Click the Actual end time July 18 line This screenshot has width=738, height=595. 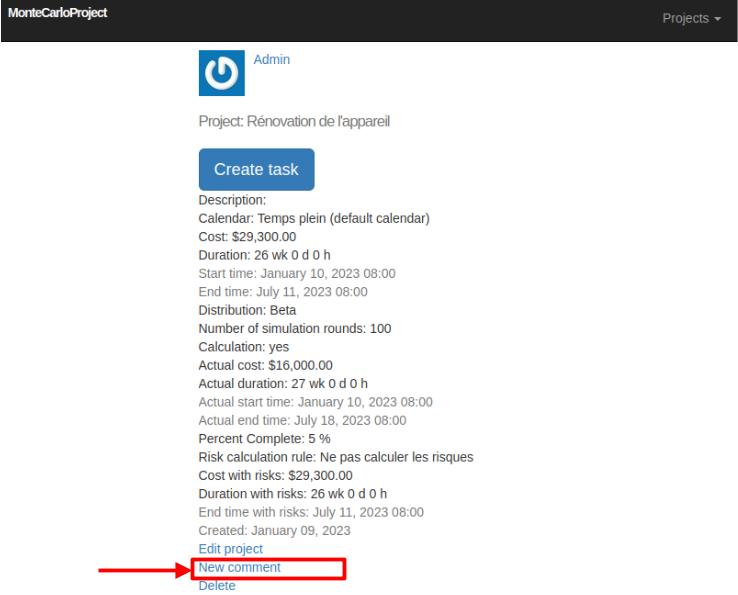[x=302, y=420]
